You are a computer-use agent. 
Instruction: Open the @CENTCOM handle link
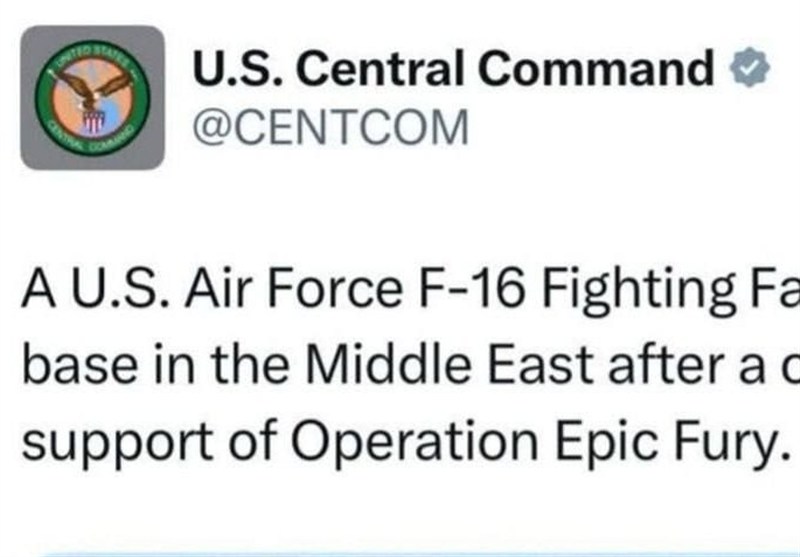(x=329, y=127)
